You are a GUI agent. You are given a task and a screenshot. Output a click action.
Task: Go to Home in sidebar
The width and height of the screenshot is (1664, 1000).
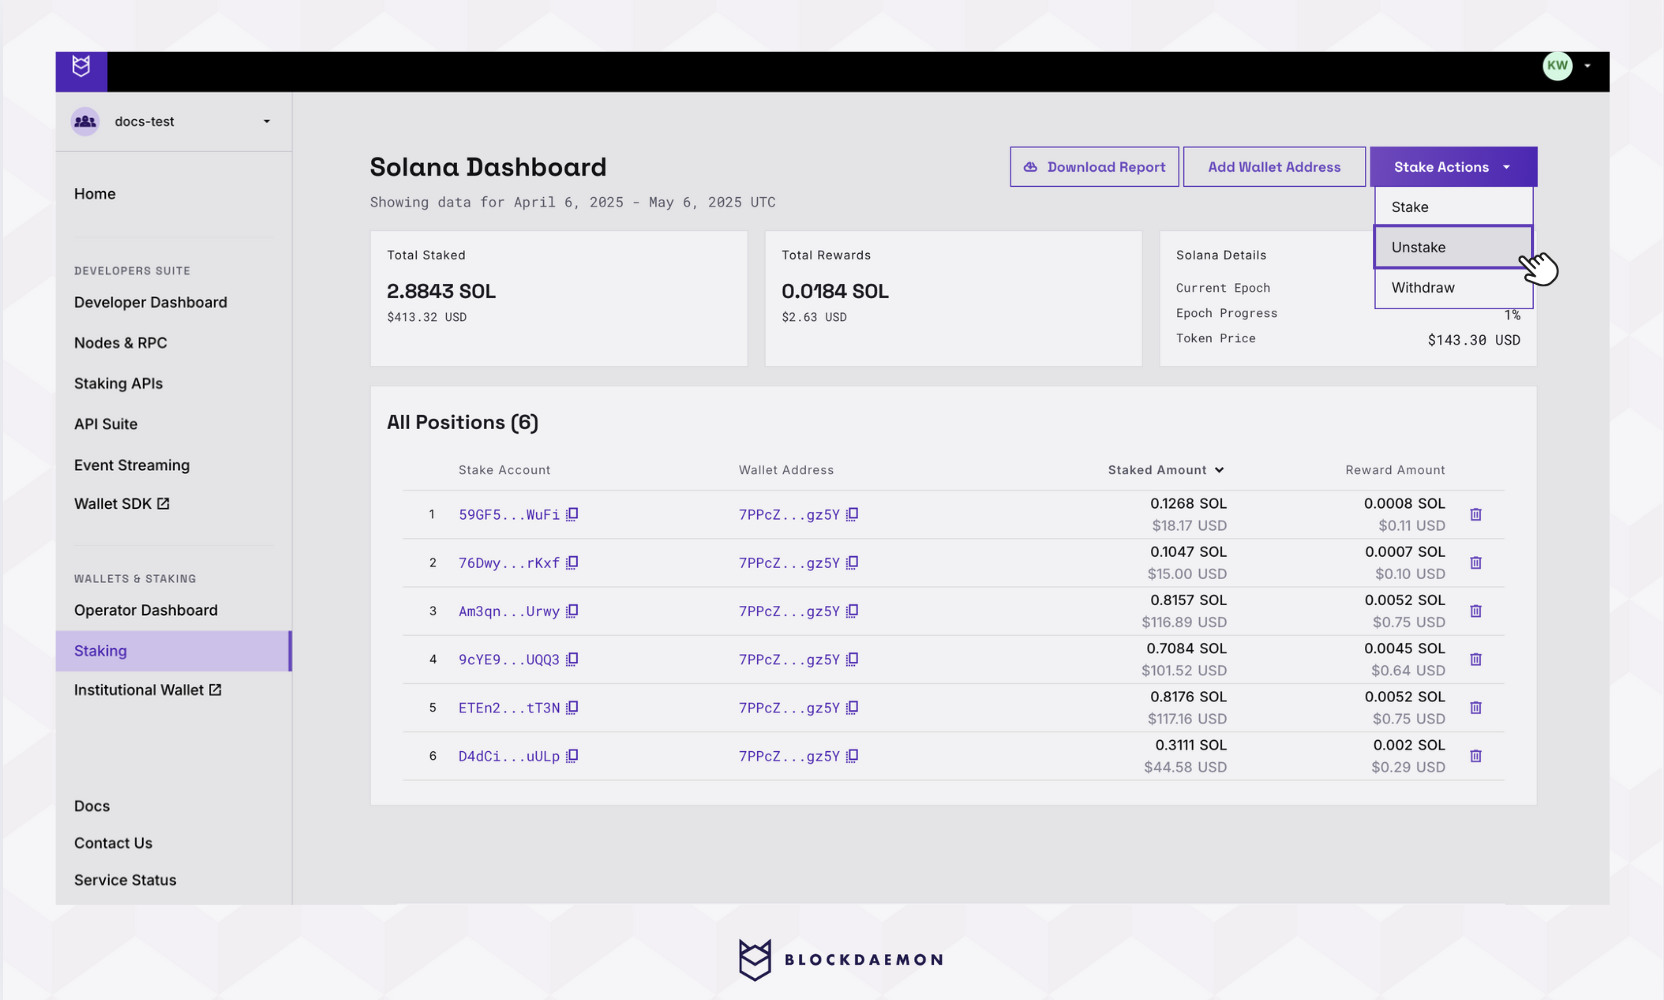point(95,194)
